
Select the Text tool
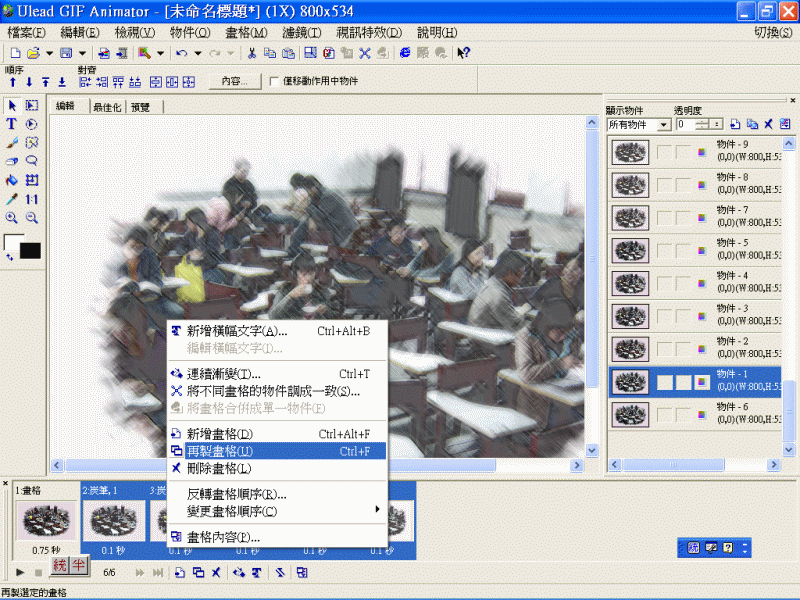click(10, 123)
